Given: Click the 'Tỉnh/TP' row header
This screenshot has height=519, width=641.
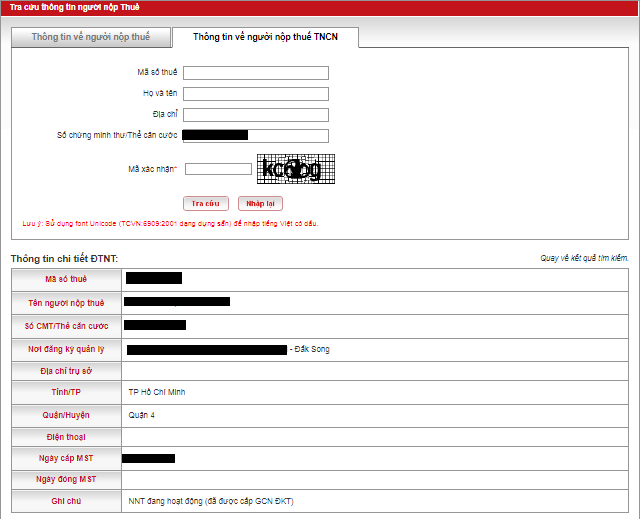Looking at the screenshot, I should pos(66,392).
